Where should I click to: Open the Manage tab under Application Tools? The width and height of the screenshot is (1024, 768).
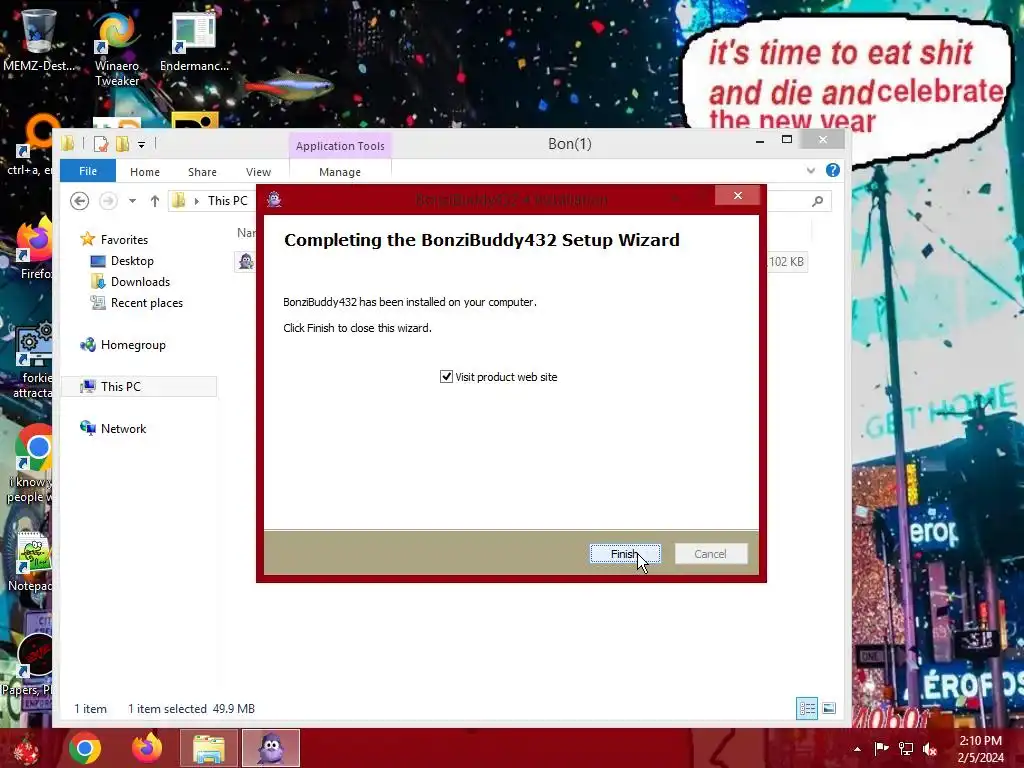(x=340, y=172)
